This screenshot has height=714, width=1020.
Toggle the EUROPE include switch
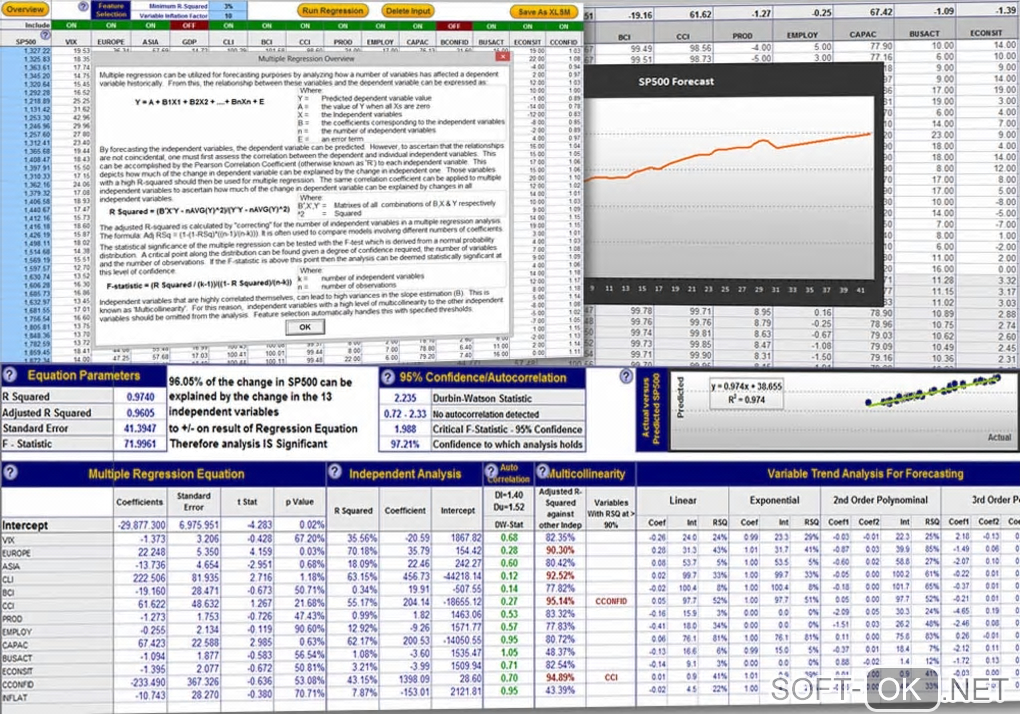[111, 25]
